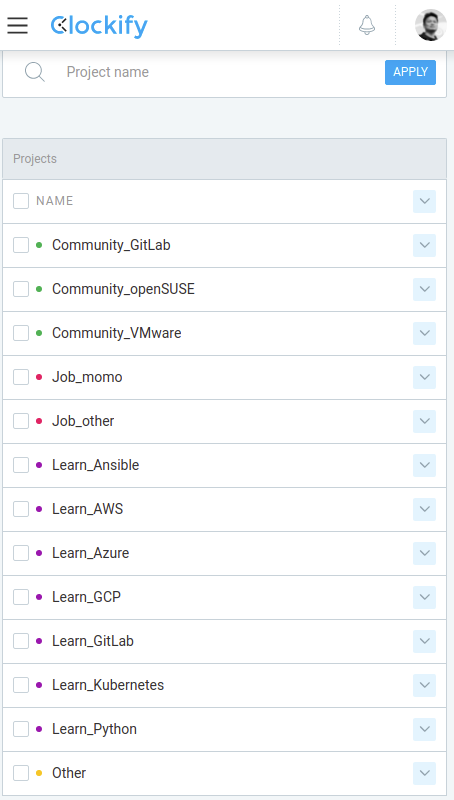Screen dimensions: 454x800
Task: Open the Job_other project
Action: 83,421
